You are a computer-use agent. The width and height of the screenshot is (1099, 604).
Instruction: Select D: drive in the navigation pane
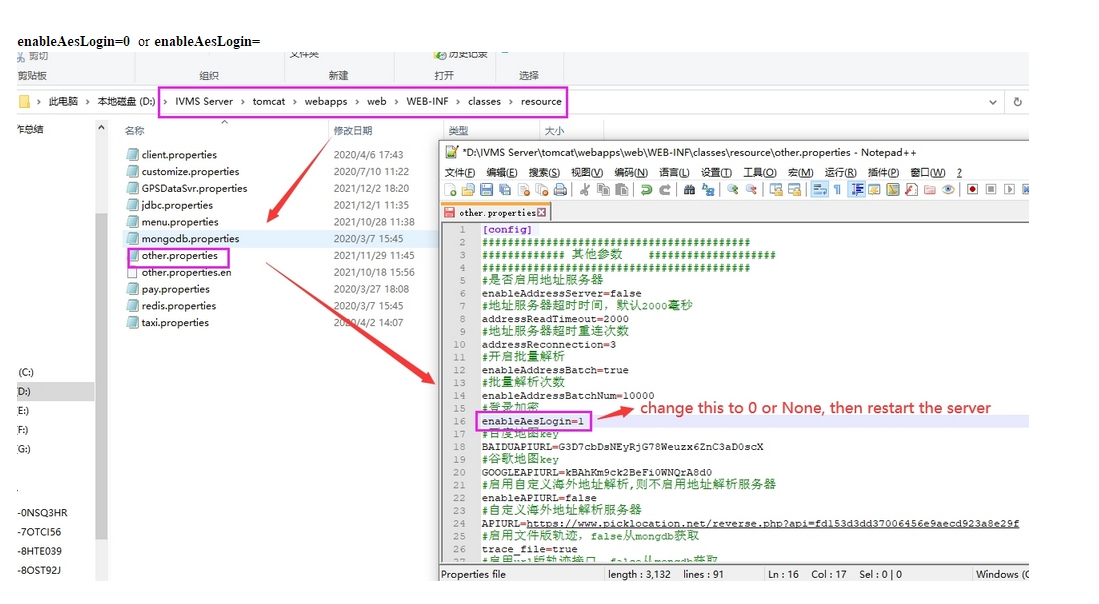[55, 392]
